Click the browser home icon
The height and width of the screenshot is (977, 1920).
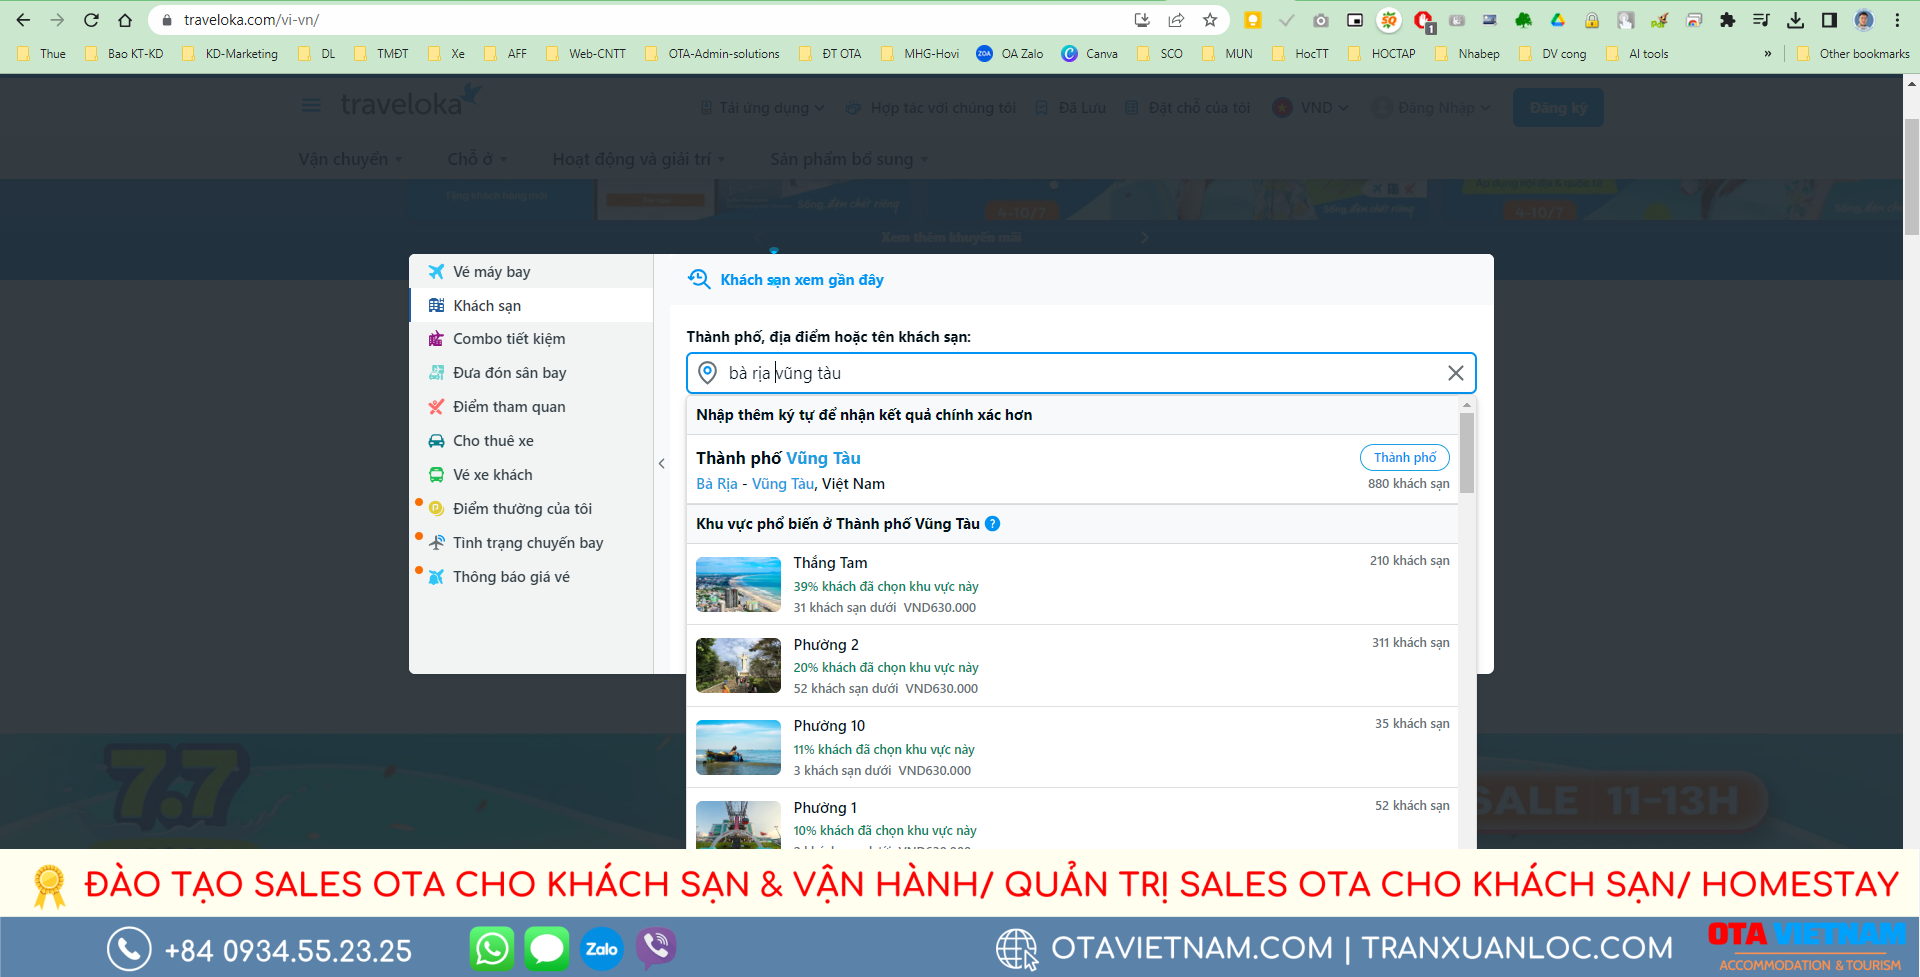[x=125, y=20]
